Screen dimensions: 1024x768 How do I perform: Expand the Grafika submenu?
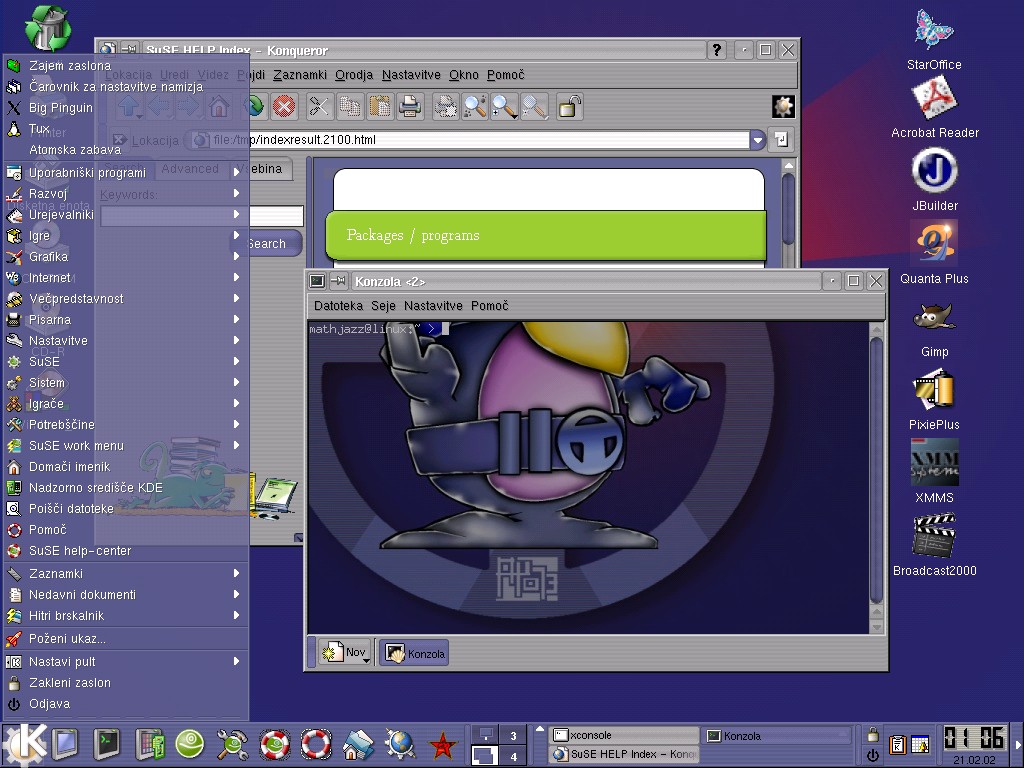(x=126, y=256)
